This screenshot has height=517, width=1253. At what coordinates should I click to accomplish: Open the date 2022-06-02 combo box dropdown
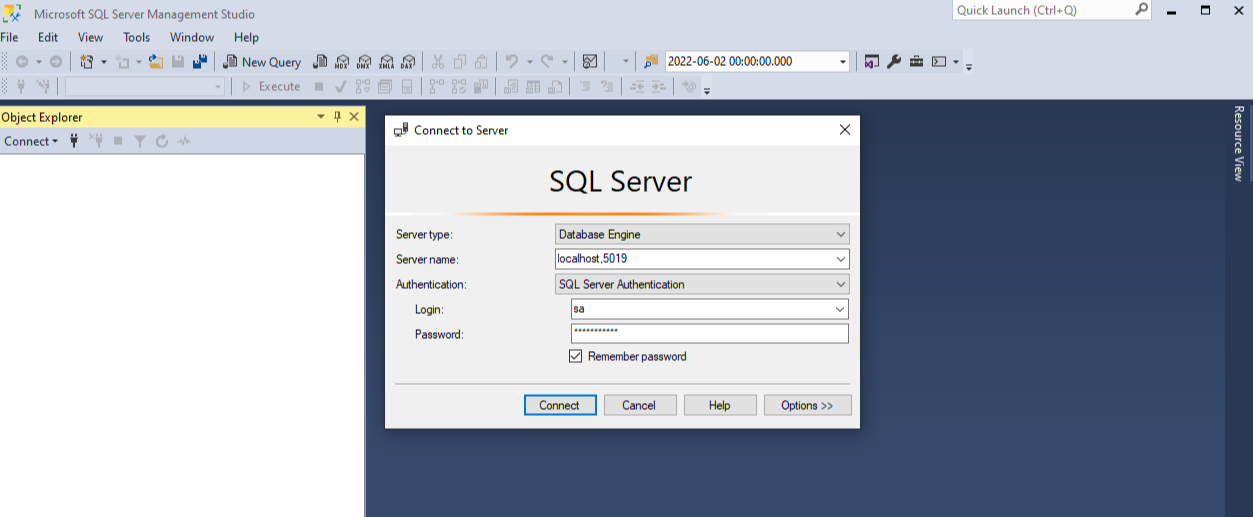click(843, 62)
